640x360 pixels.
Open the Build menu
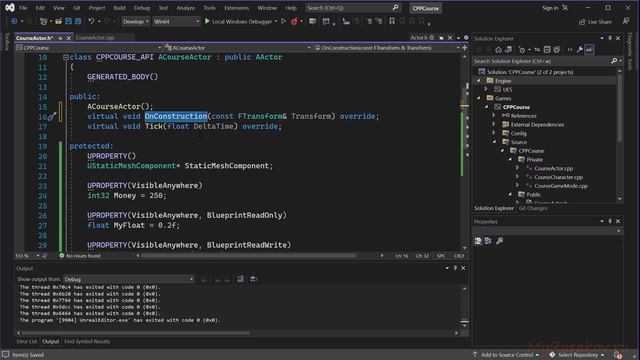tap(120, 8)
